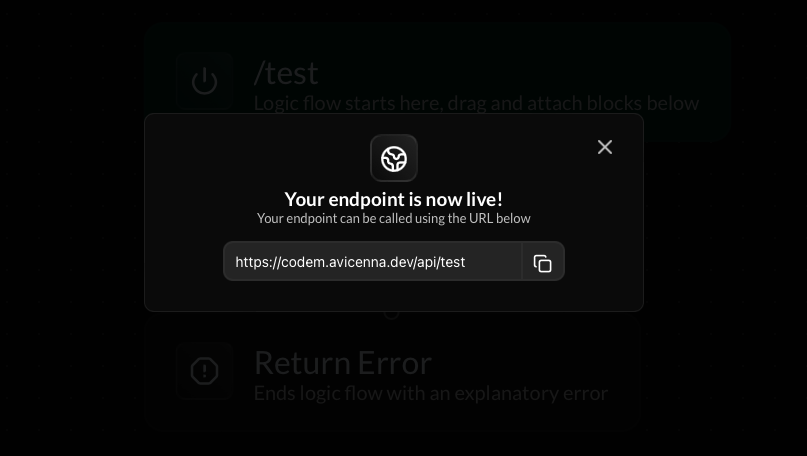Click the word "live!" in the heading
The height and width of the screenshot is (456, 807).
(484, 199)
